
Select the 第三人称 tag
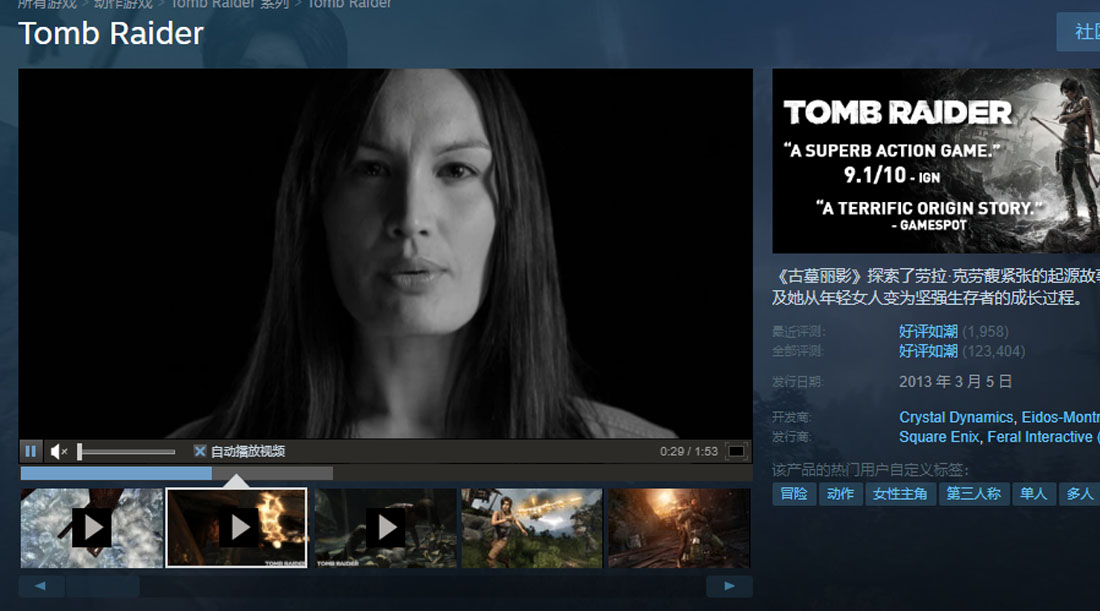974,494
